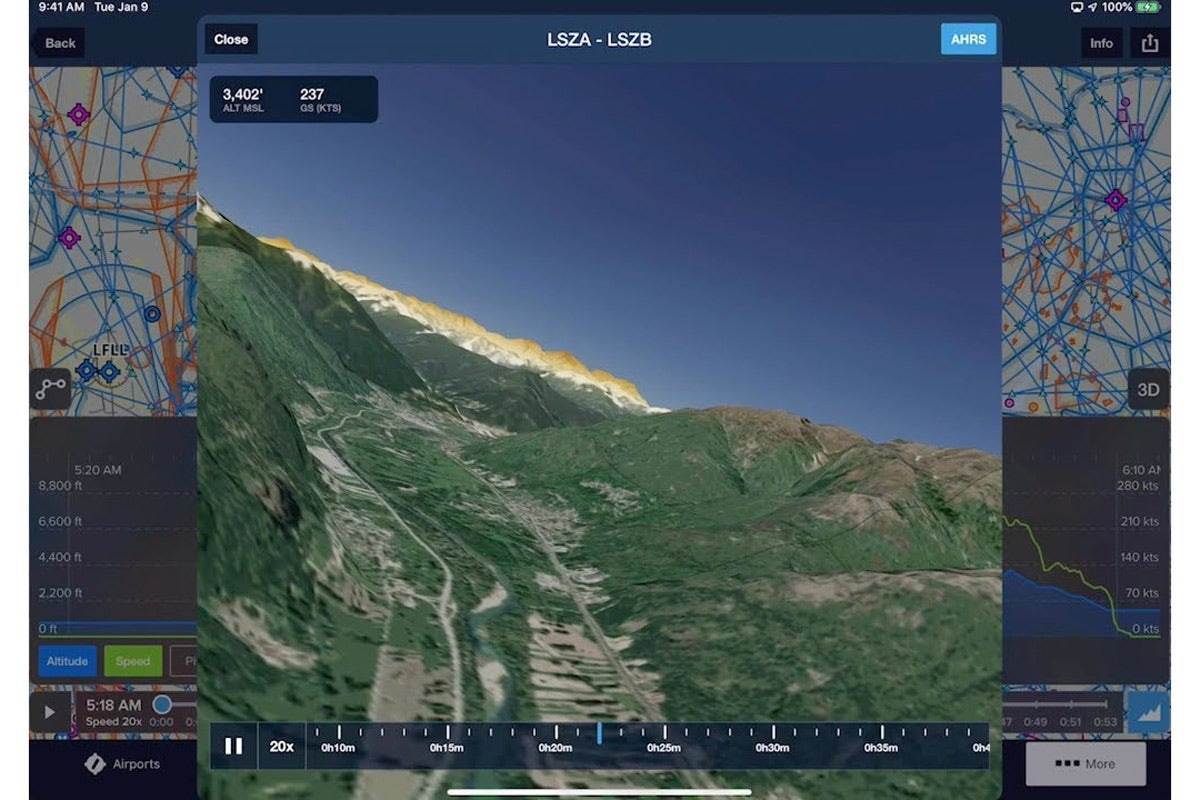This screenshot has height=800, width=1200.
Task: Change the 20x playback speed
Action: (281, 746)
